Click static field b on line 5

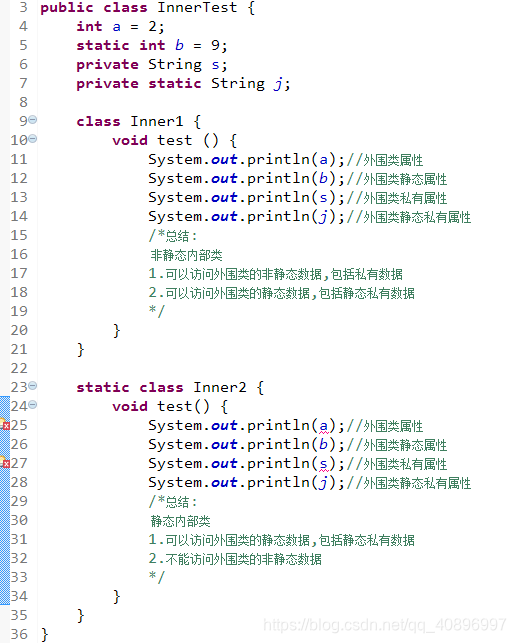pos(179,45)
